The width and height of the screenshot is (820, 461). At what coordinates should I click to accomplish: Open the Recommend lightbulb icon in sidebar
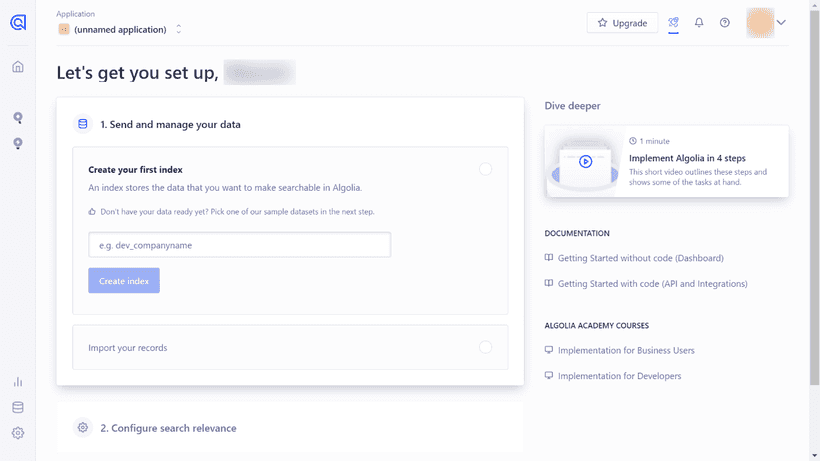click(18, 143)
